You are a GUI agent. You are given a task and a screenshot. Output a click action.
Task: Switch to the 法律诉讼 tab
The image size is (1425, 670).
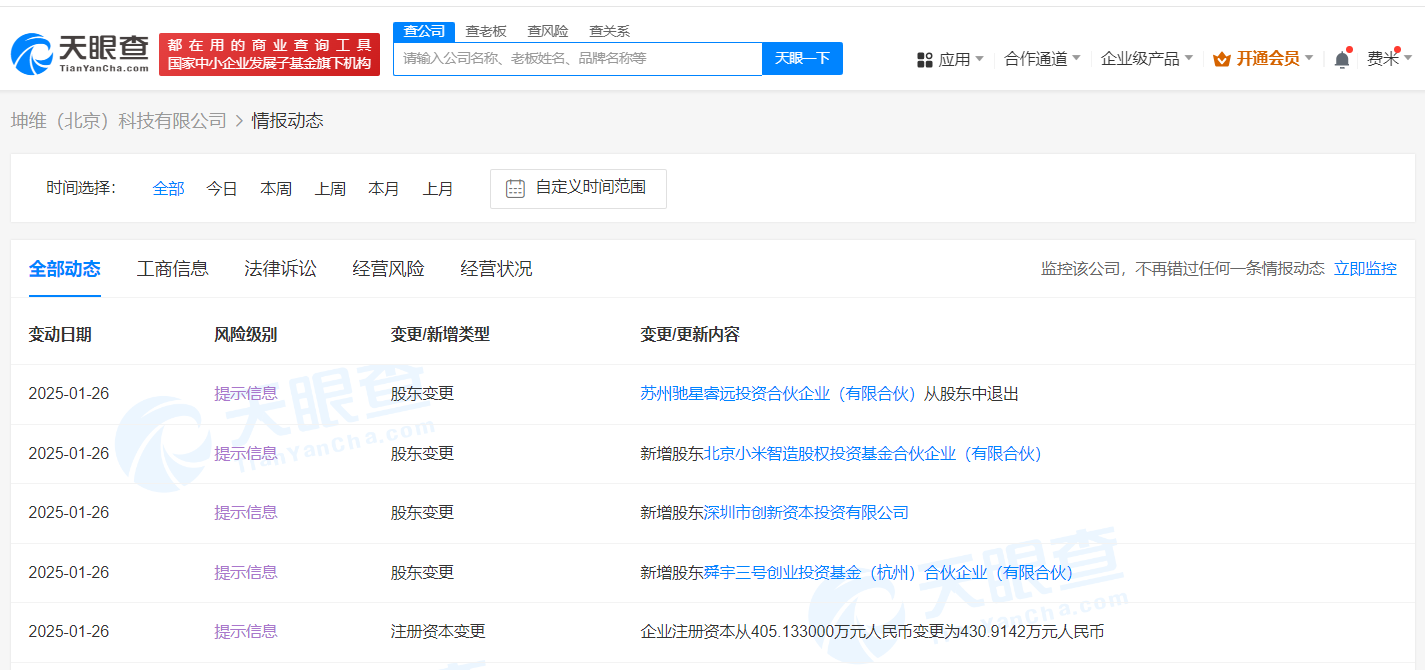point(281,268)
